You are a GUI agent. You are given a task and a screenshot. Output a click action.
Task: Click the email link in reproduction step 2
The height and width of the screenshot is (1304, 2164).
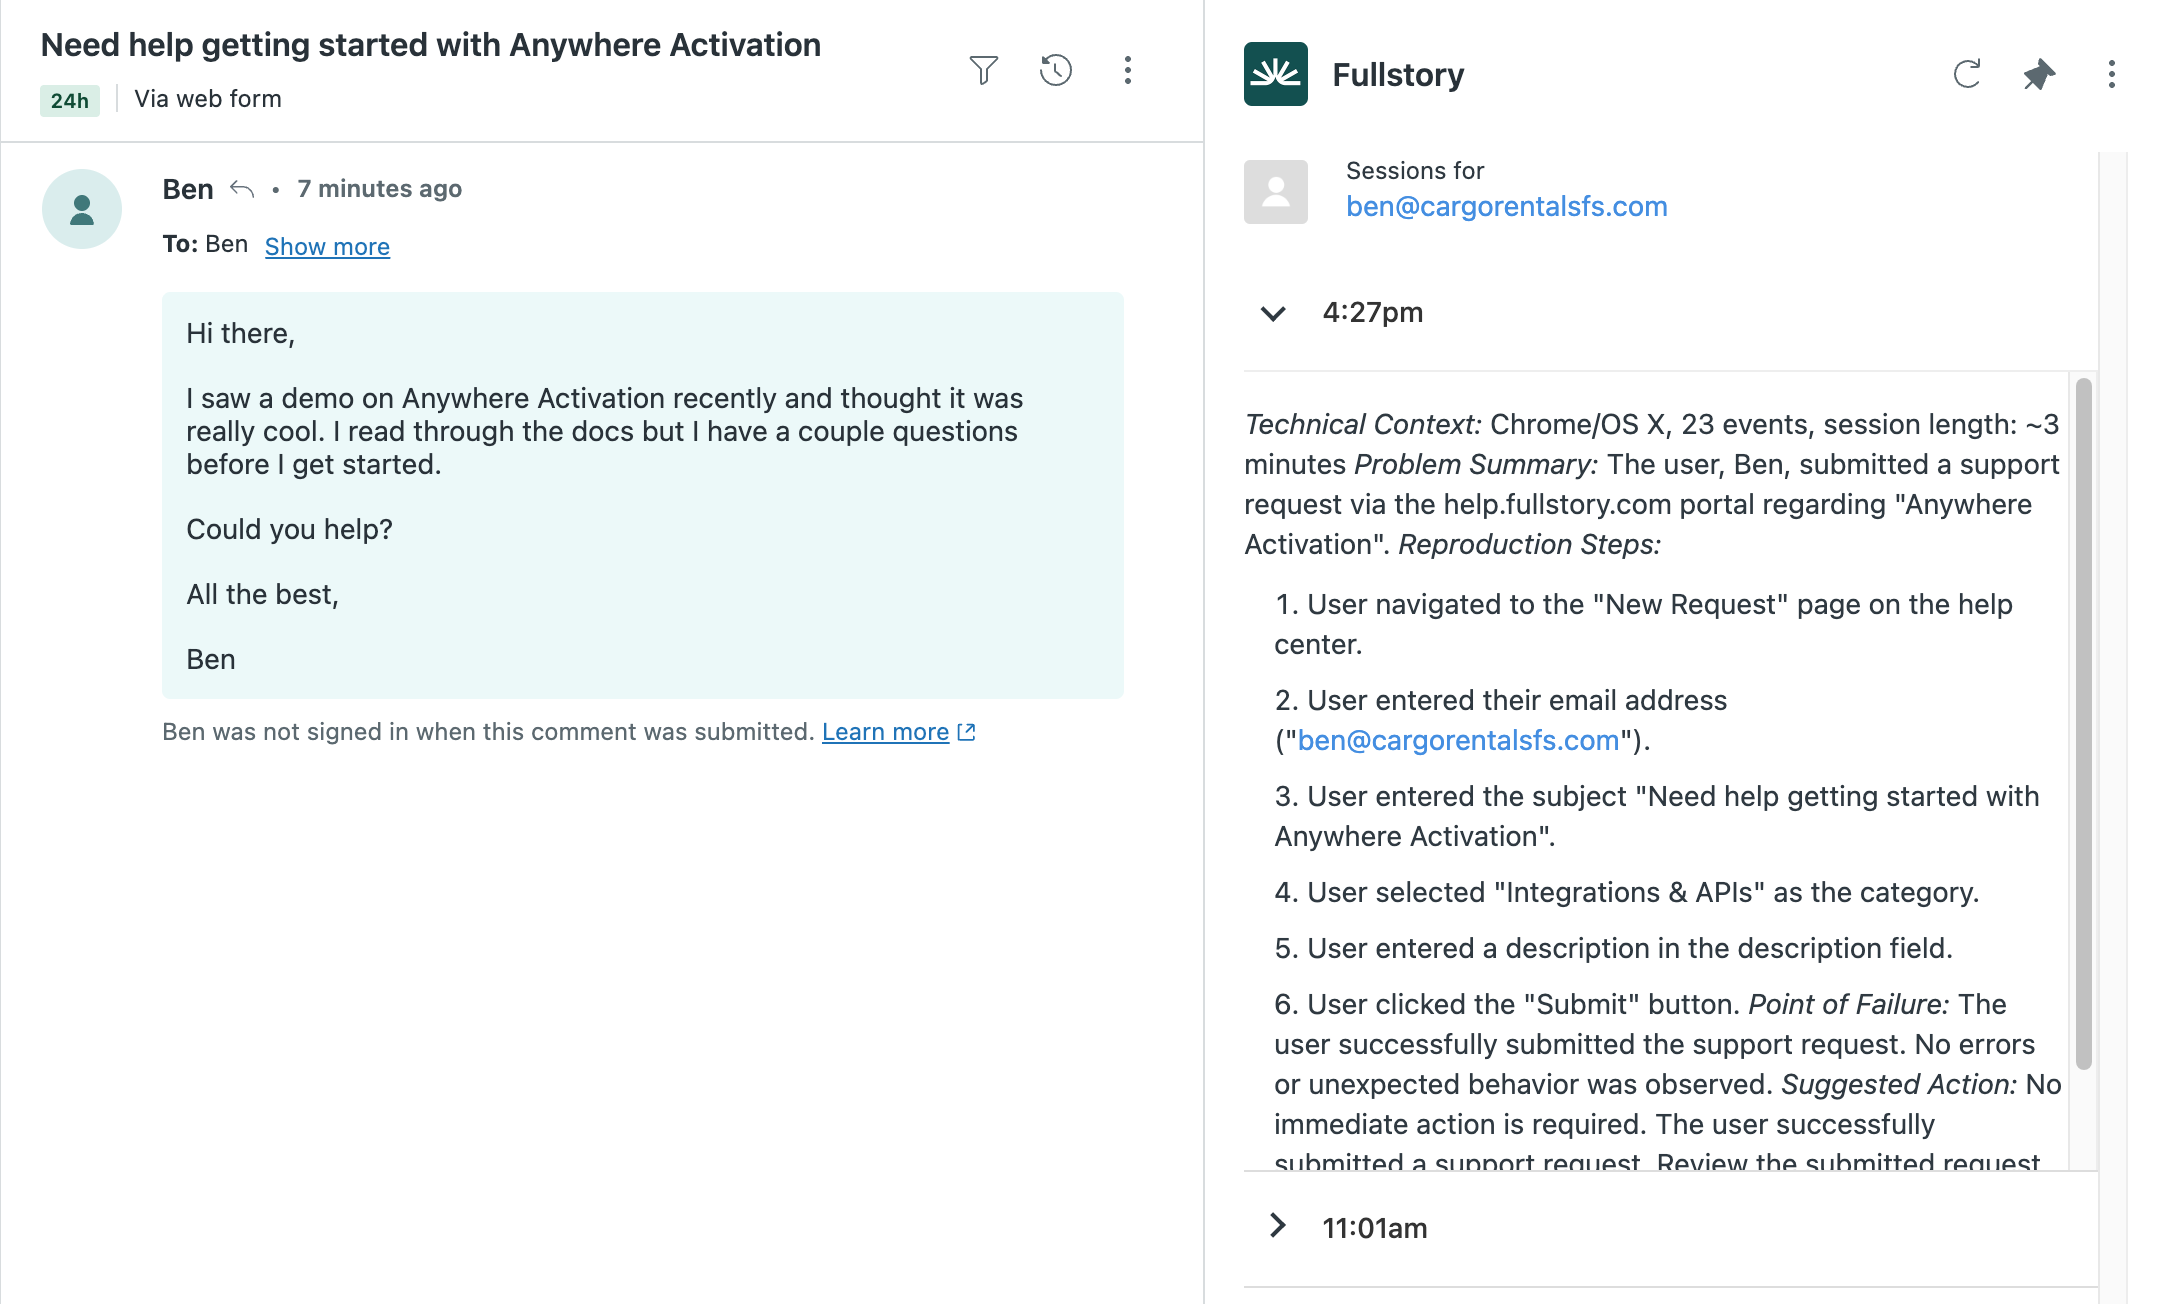pos(1458,740)
